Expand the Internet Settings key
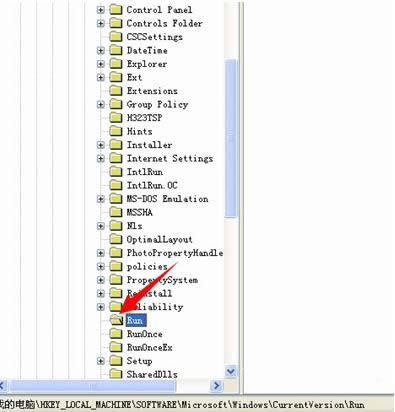Viewport: 395px width, 412px height. coord(100,158)
